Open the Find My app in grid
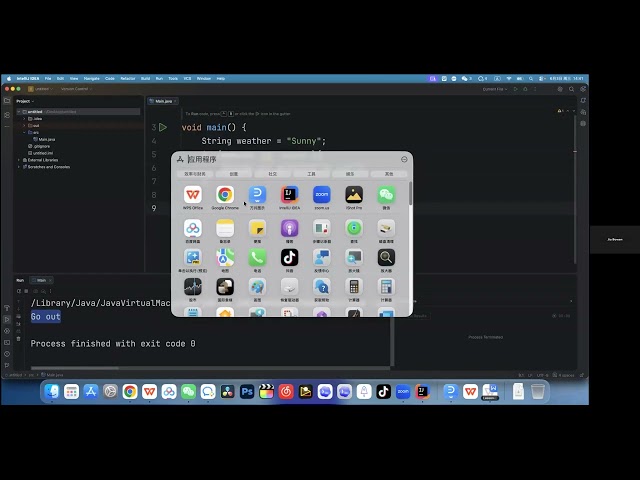Viewport: 640px width, 480px height. pyautogui.click(x=354, y=228)
